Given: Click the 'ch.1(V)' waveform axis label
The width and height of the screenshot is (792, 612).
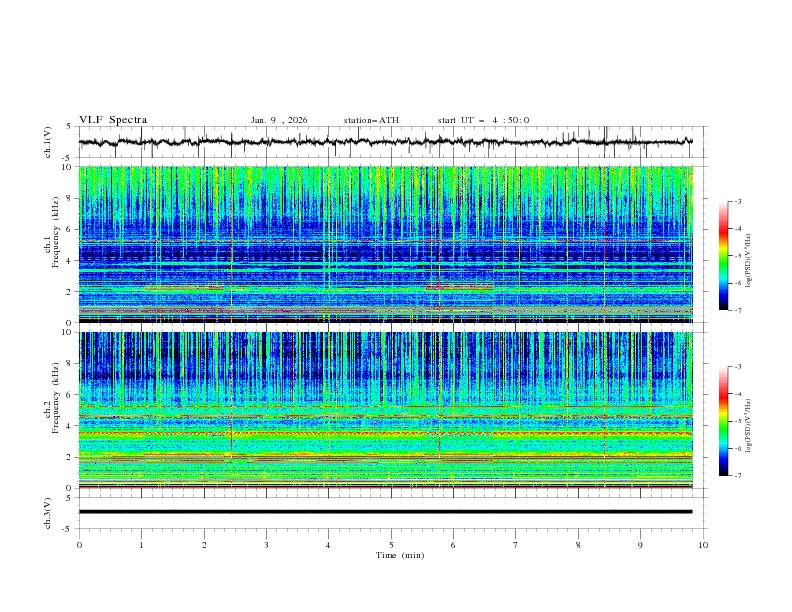Looking at the screenshot, I should (x=48, y=142).
